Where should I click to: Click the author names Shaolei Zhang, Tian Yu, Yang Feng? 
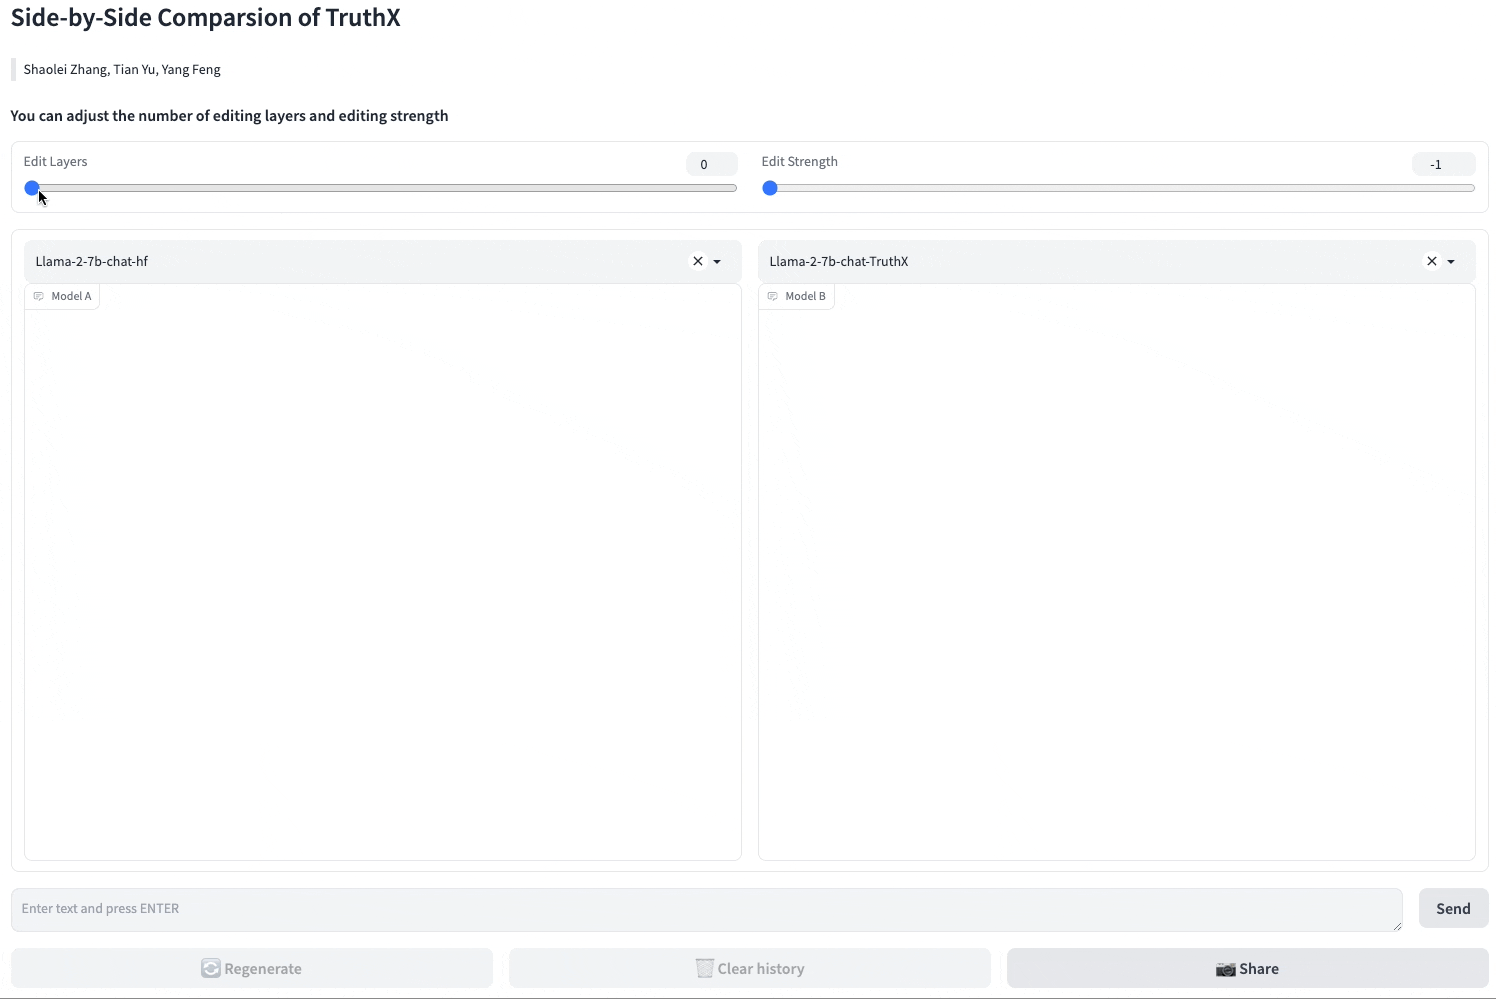click(122, 69)
